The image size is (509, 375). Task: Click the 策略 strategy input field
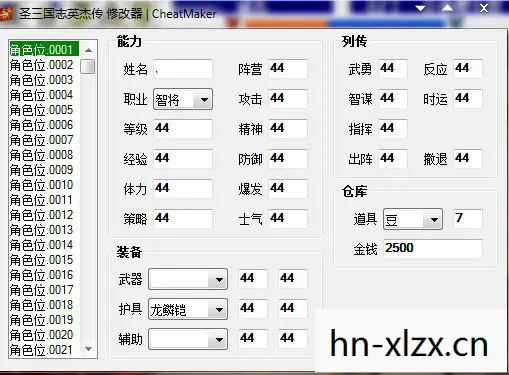(183, 219)
